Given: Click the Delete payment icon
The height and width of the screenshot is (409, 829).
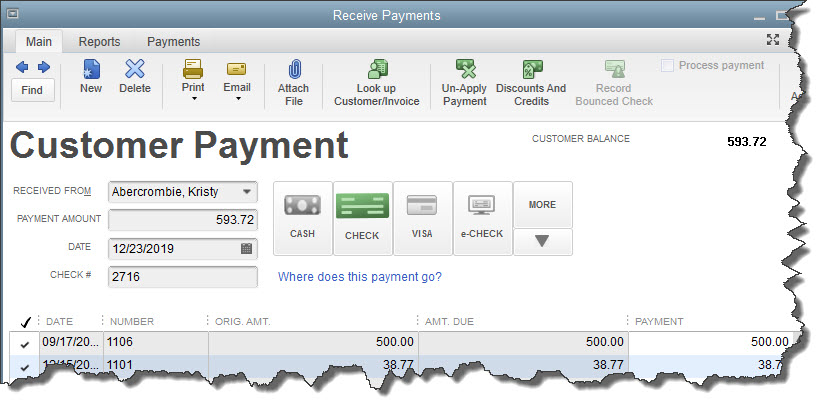Looking at the screenshot, I should [135, 70].
